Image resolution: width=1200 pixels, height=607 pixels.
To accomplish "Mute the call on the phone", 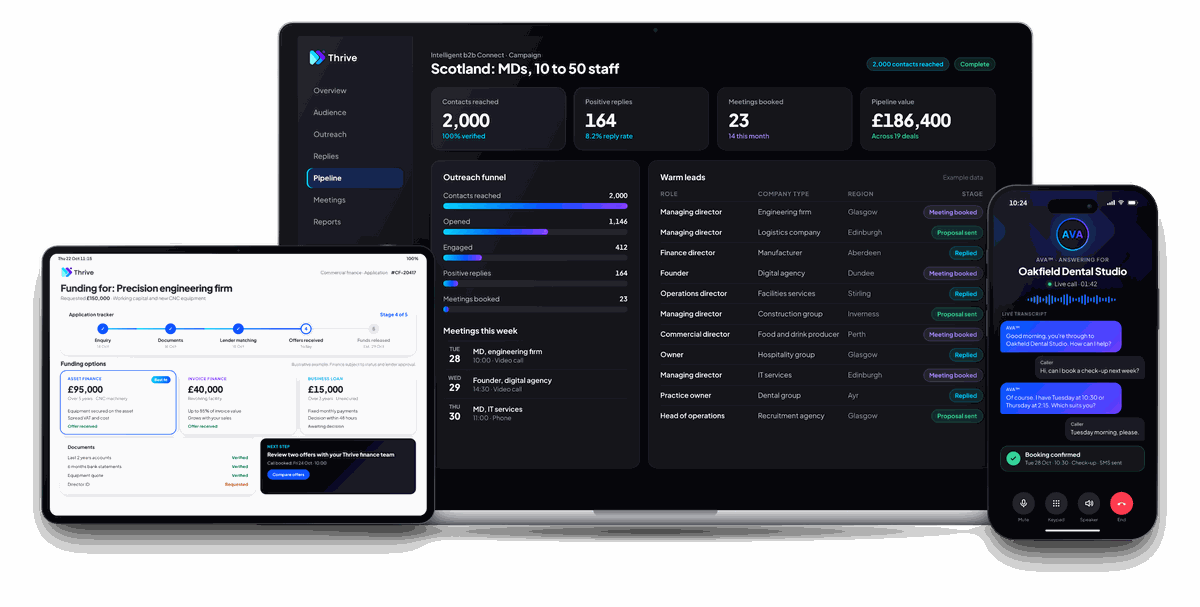I will [1022, 504].
